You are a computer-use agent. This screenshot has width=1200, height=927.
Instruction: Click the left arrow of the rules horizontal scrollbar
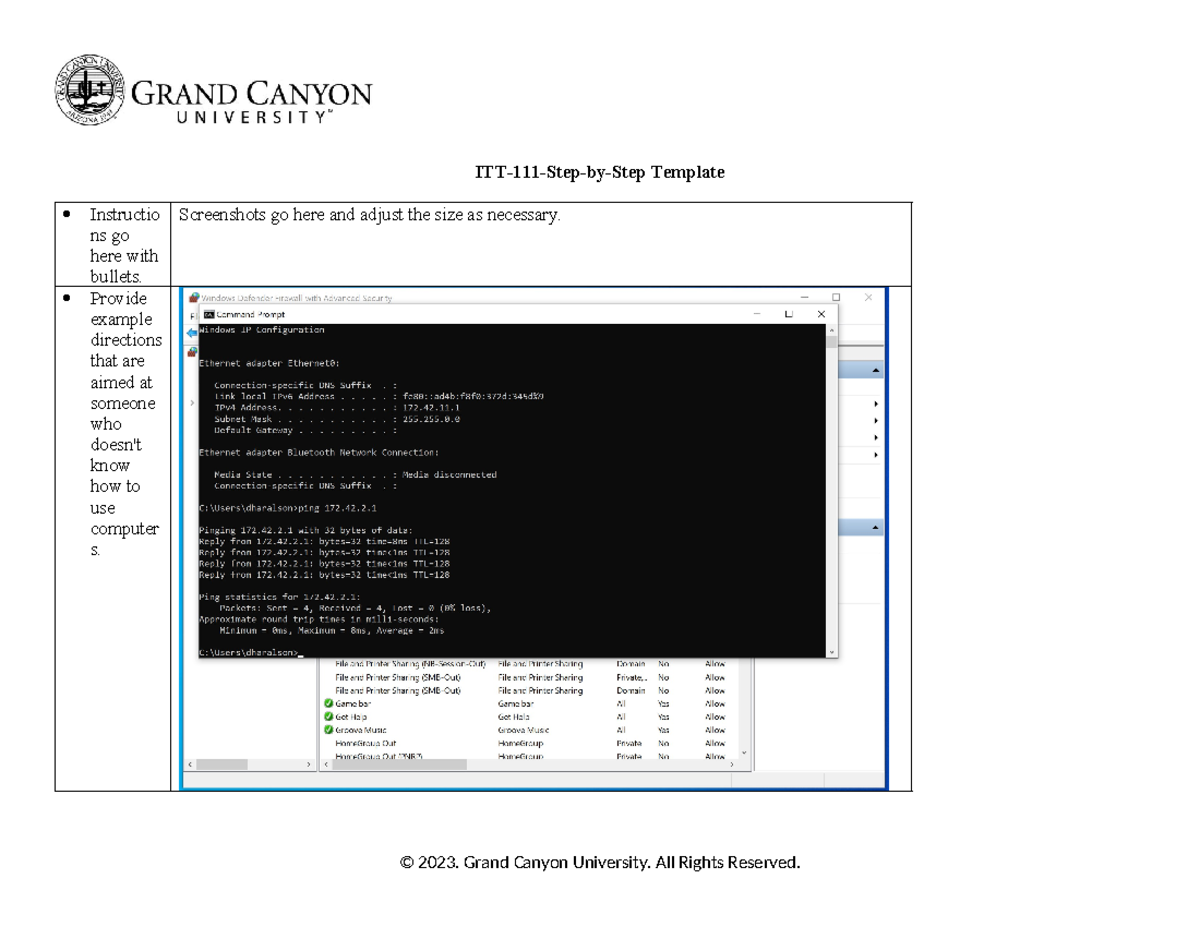324,763
